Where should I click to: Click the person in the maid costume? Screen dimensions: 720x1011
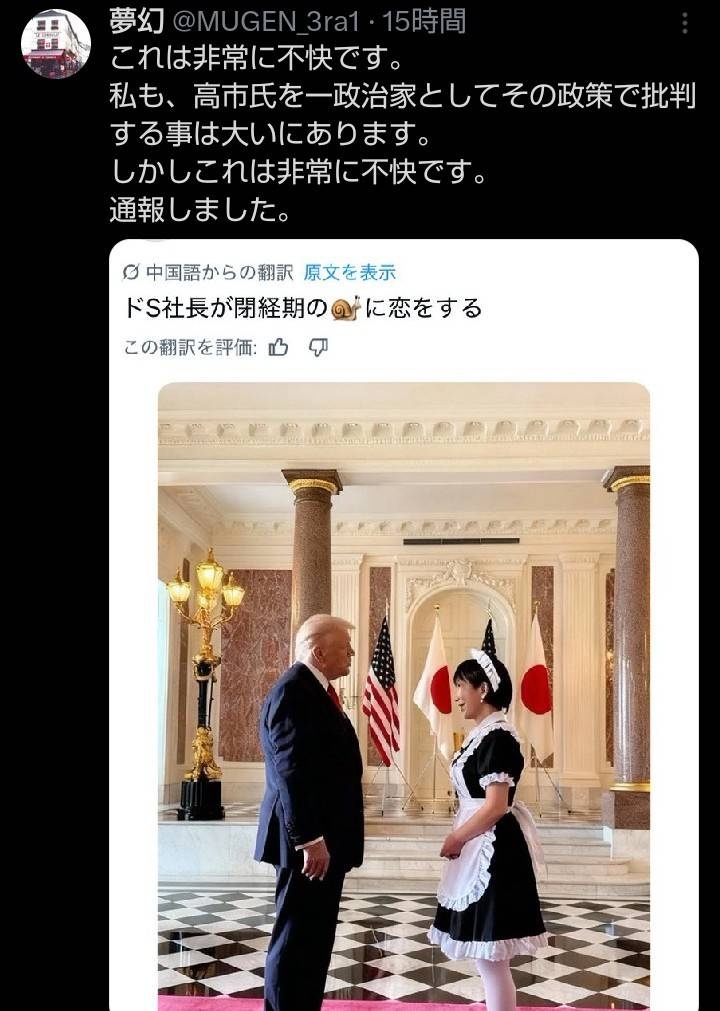tap(487, 825)
